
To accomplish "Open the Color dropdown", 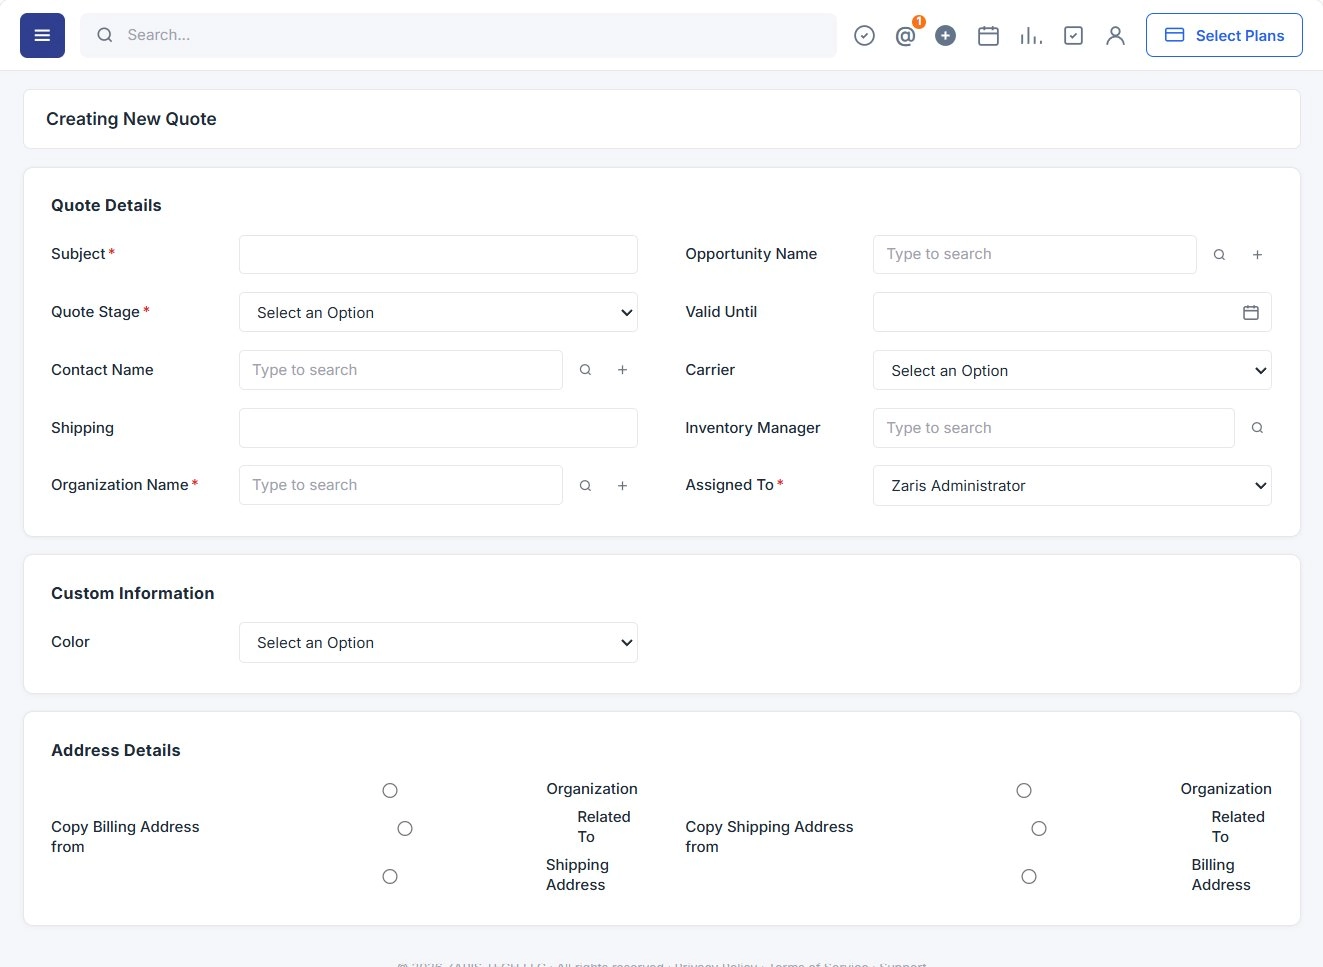I will click(x=438, y=642).
